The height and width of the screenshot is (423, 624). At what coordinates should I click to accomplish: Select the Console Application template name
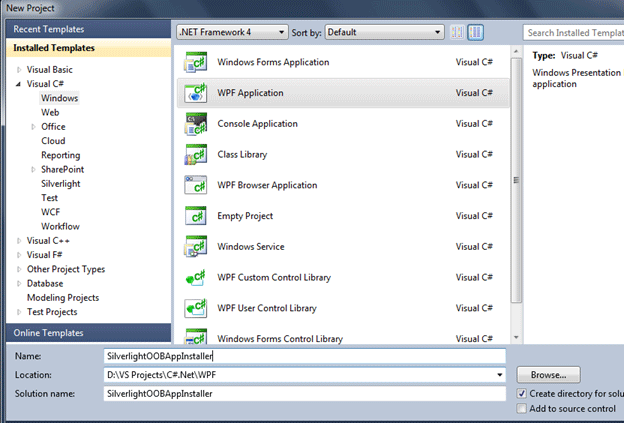point(257,124)
